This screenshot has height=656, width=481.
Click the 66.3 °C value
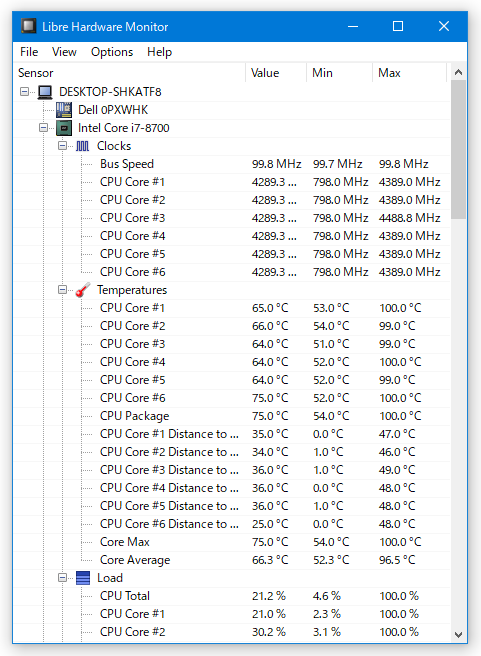pyautogui.click(x=270, y=559)
